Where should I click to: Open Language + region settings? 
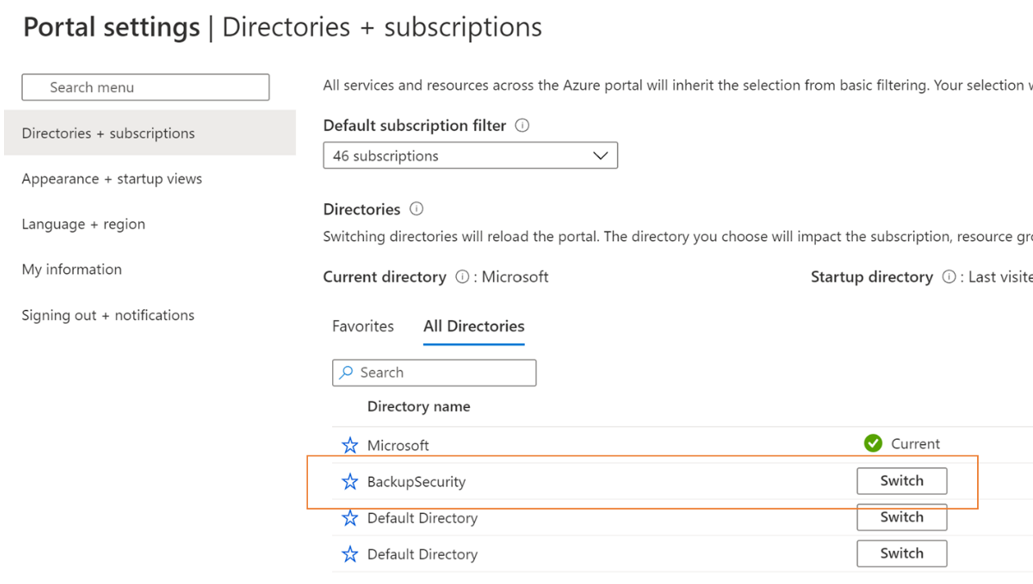[x=84, y=224]
